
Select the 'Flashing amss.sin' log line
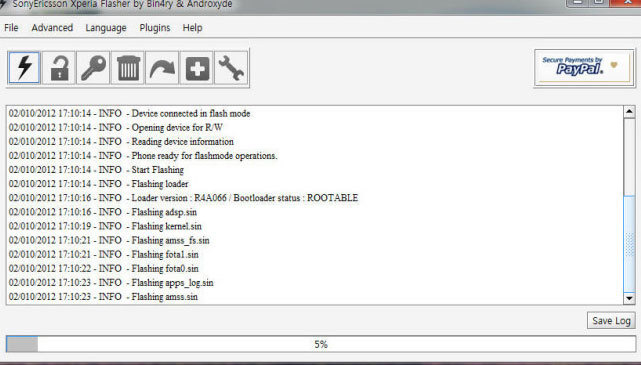coord(103,297)
